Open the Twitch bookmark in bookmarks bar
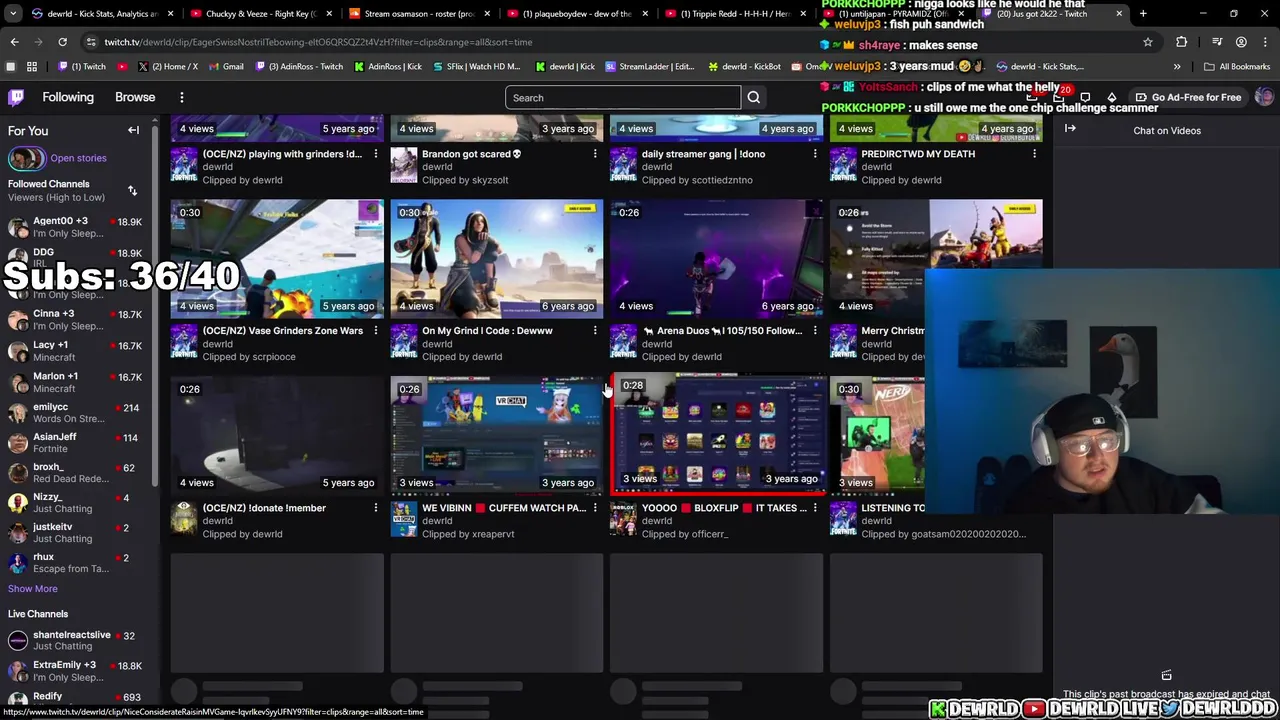Image resolution: width=1280 pixels, height=720 pixels. click(x=82, y=67)
